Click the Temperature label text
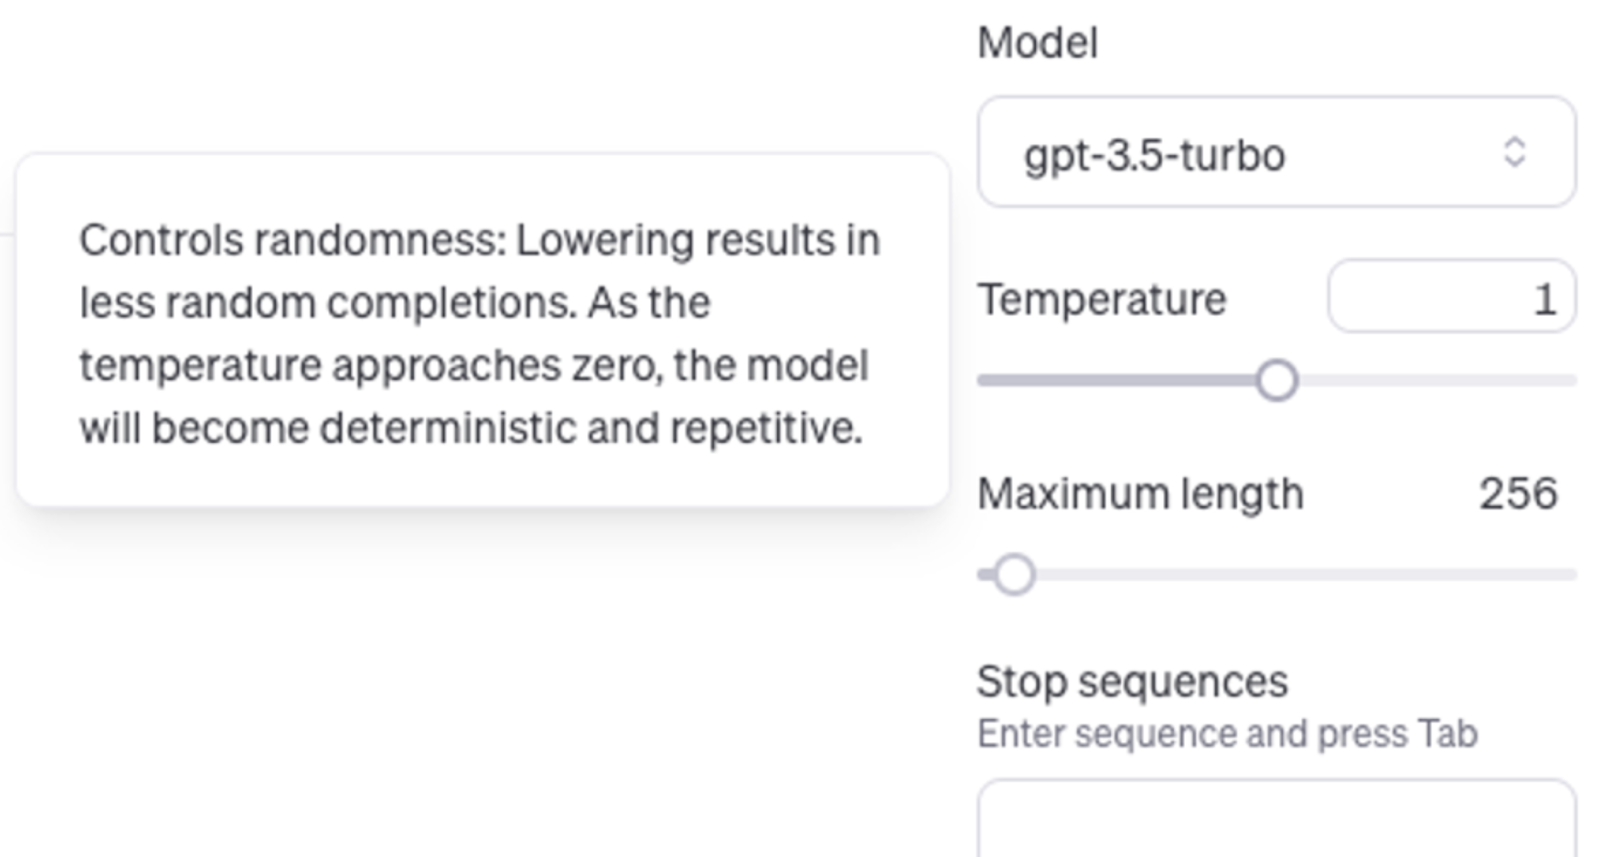 click(1100, 297)
